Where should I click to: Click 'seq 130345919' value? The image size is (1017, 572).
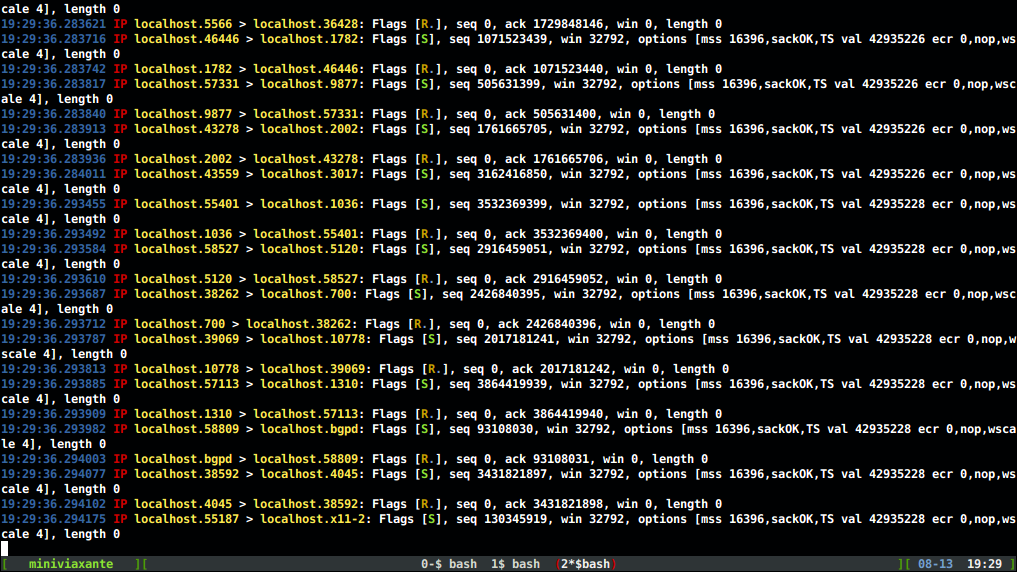click(501, 519)
